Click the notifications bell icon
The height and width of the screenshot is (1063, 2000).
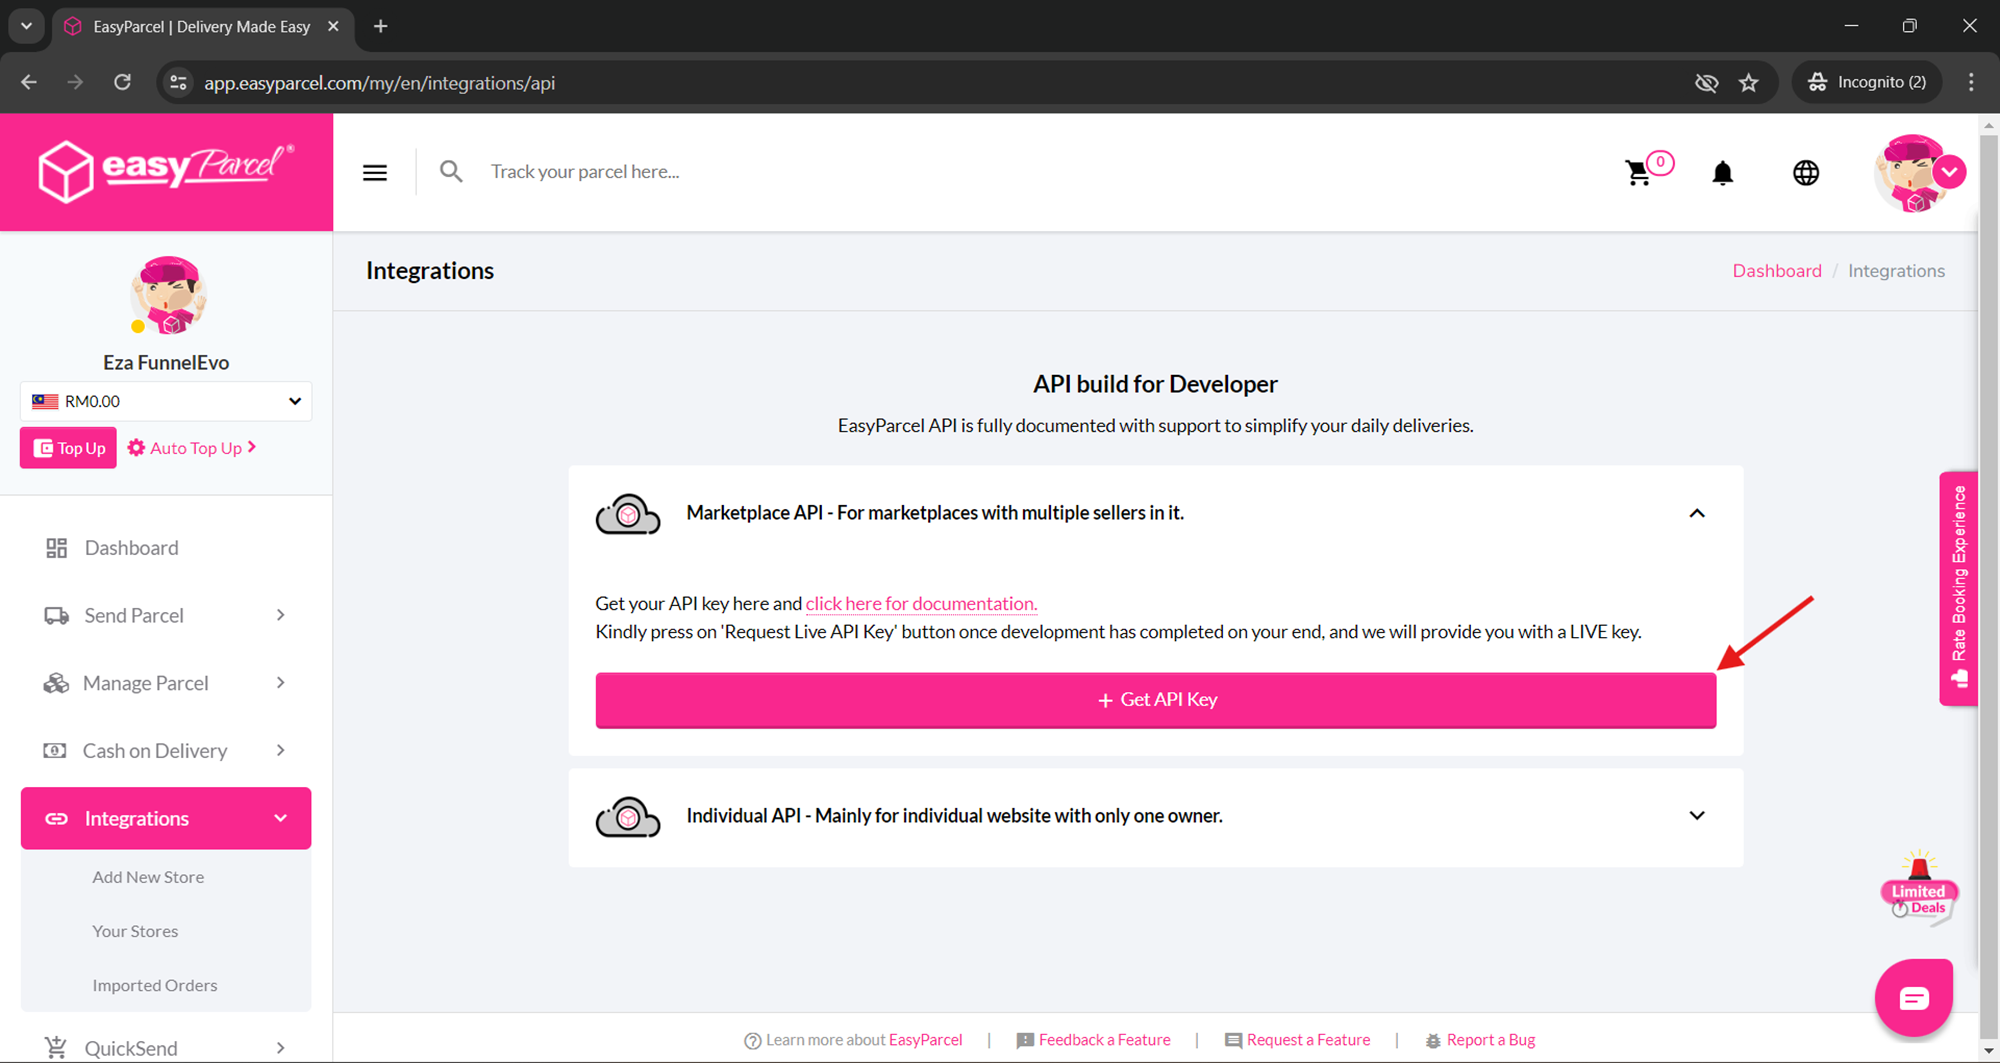point(1722,173)
